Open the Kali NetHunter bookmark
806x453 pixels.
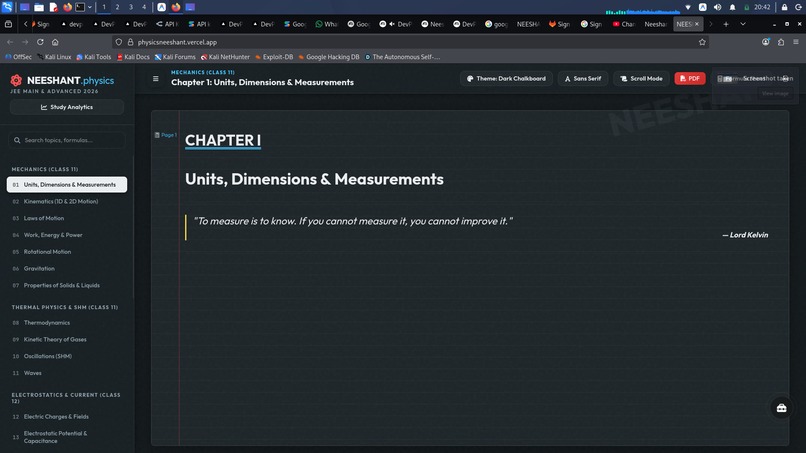(x=225, y=57)
